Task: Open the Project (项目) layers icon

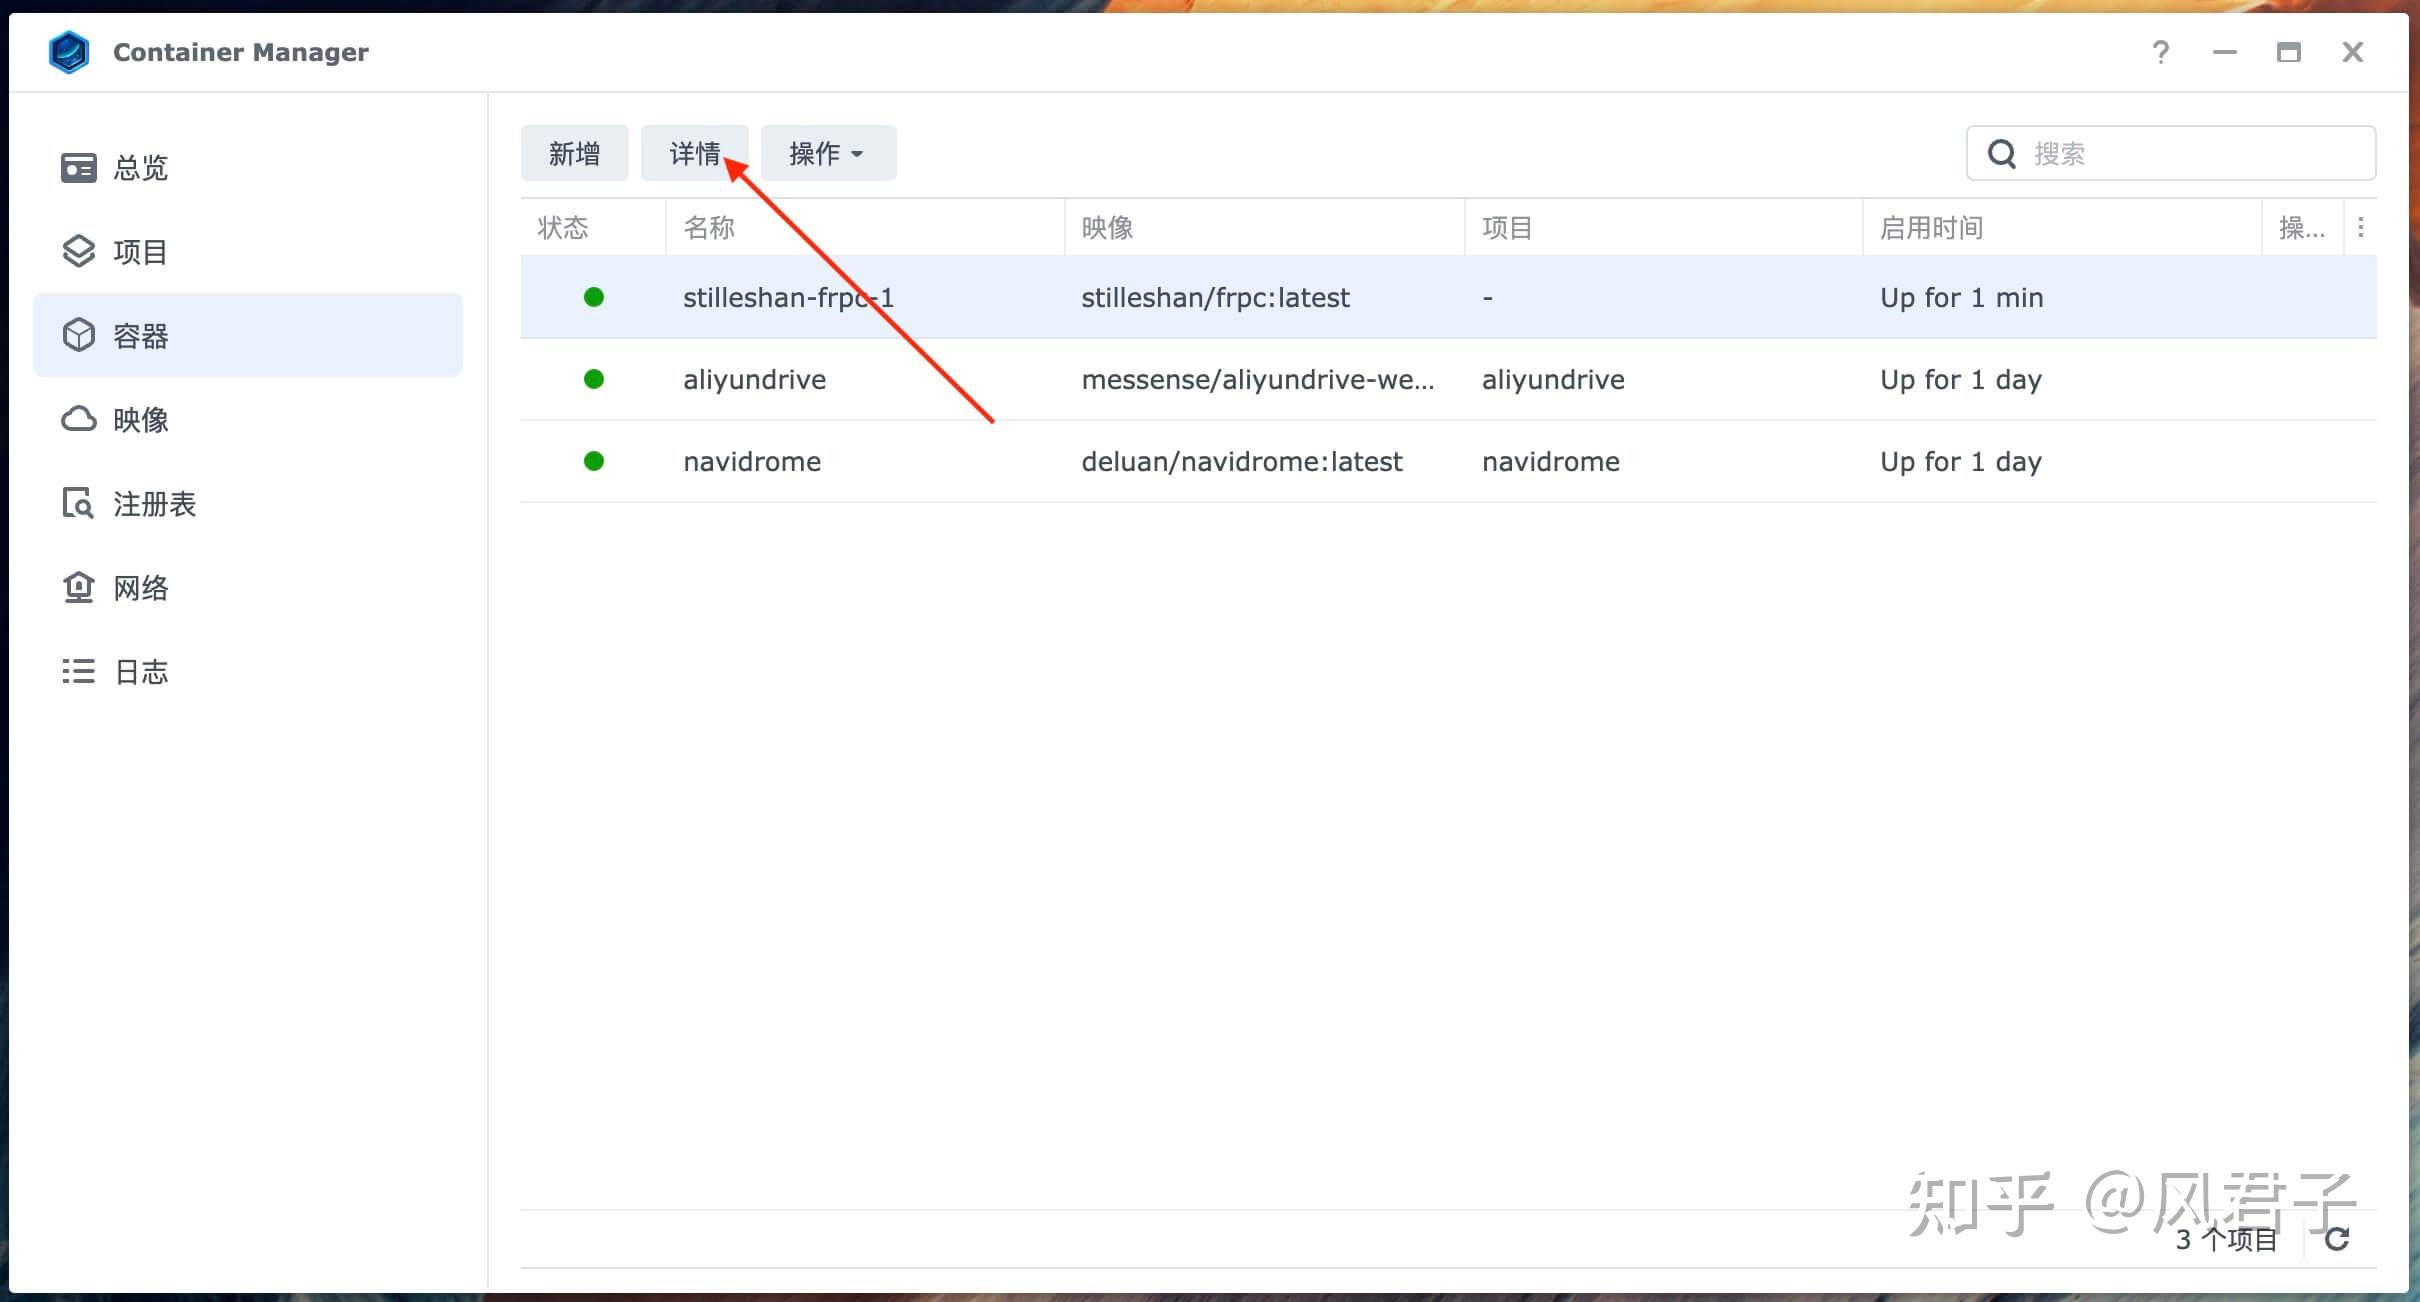Action: 78,251
